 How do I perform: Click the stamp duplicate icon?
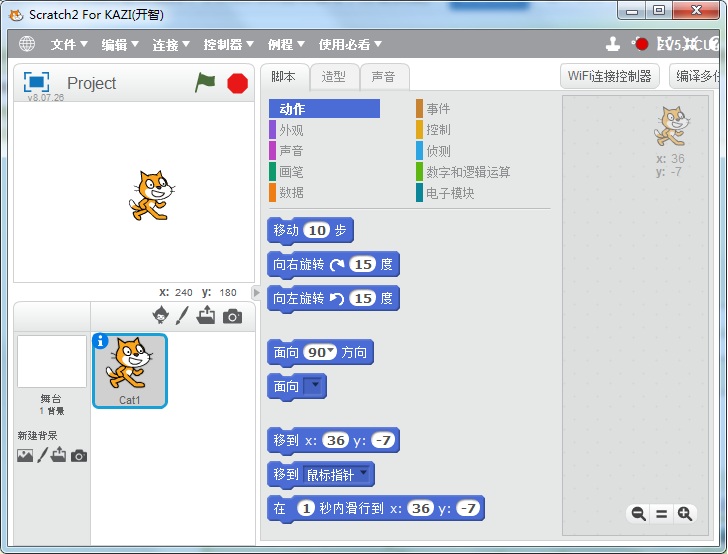(613, 44)
